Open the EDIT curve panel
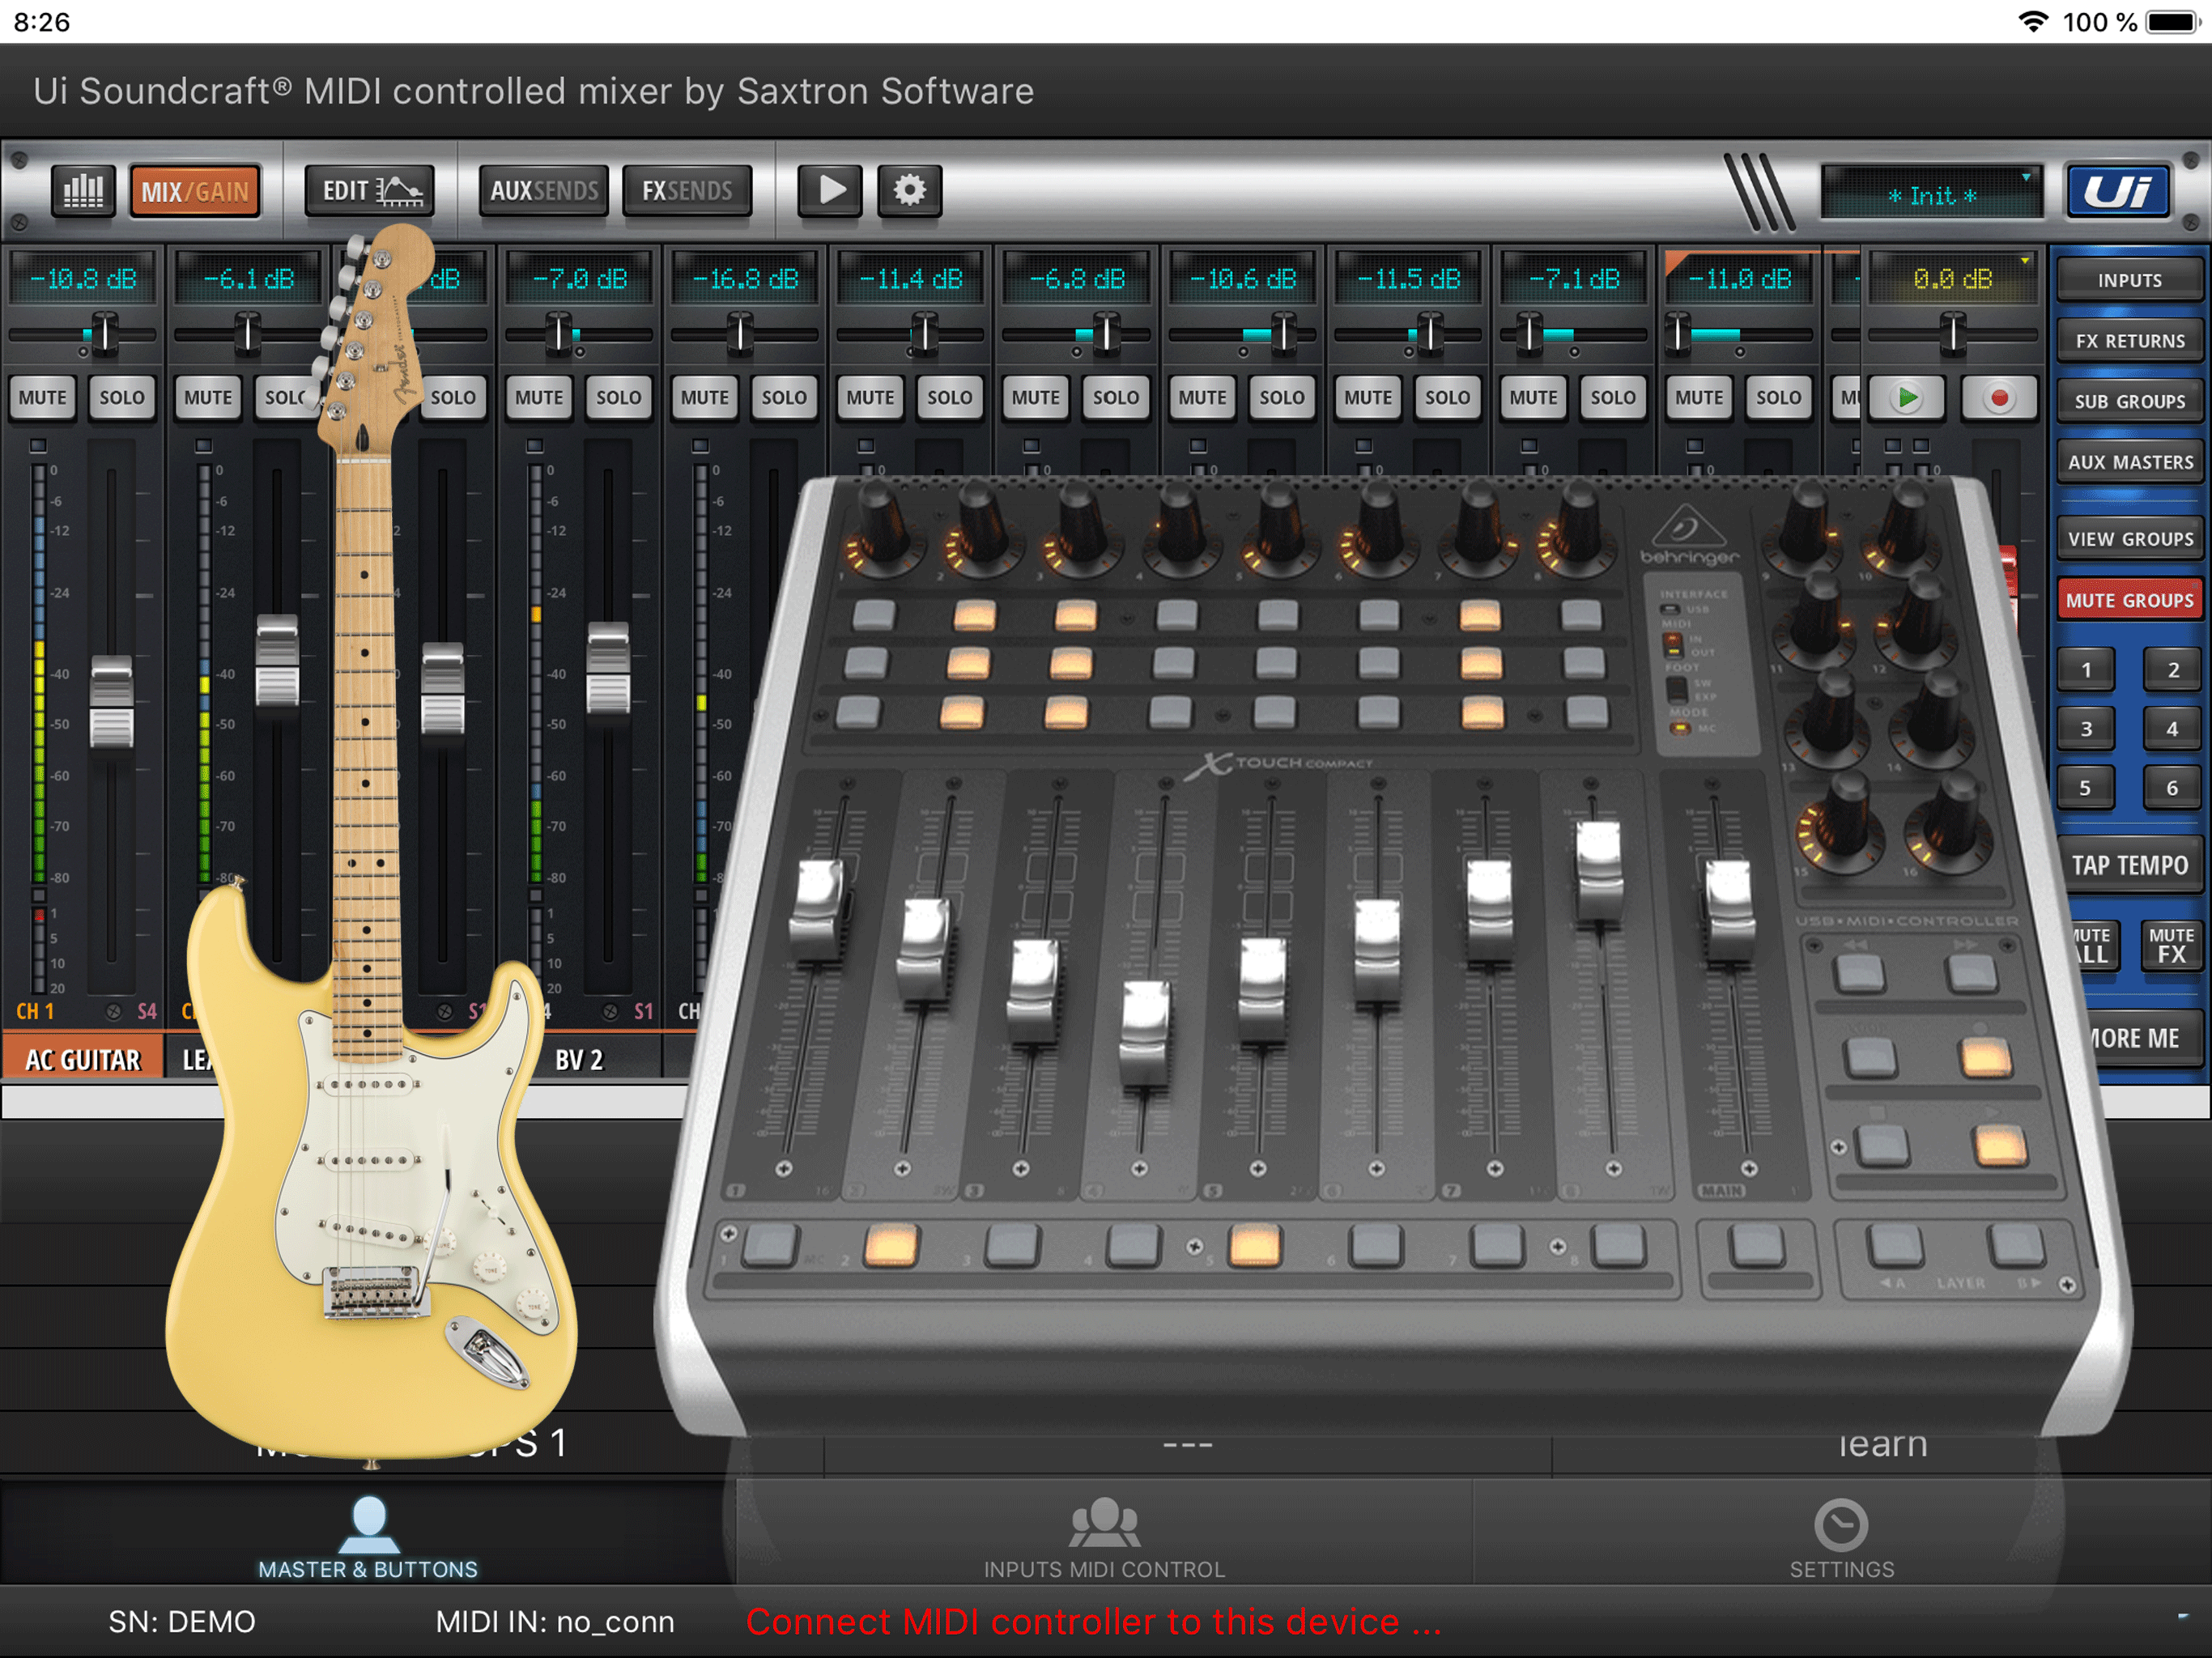 (x=370, y=190)
